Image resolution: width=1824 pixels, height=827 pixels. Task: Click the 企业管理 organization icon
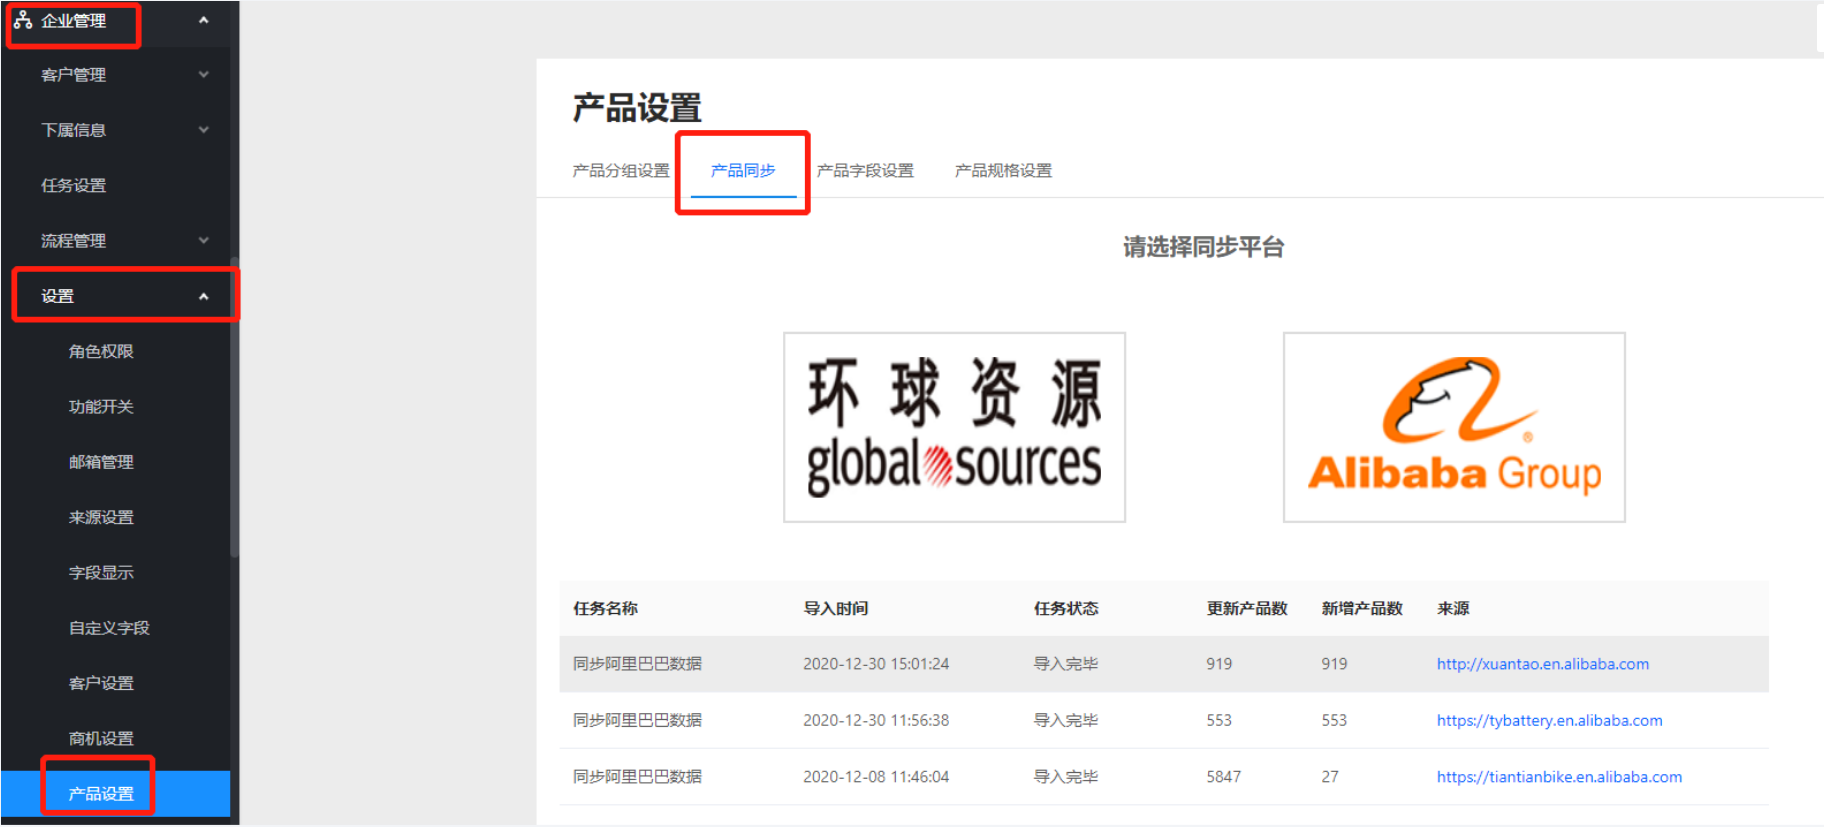pyautogui.click(x=23, y=20)
